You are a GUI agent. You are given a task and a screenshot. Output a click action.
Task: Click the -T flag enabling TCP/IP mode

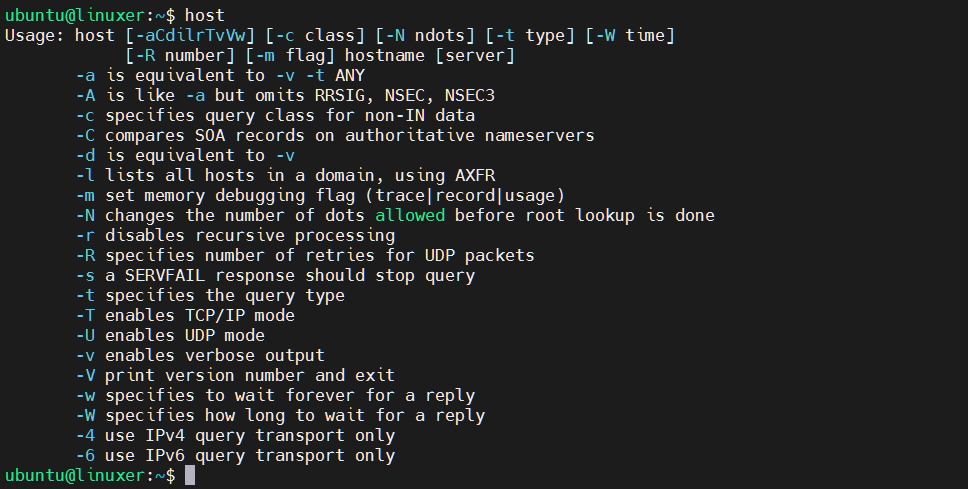(x=85, y=315)
